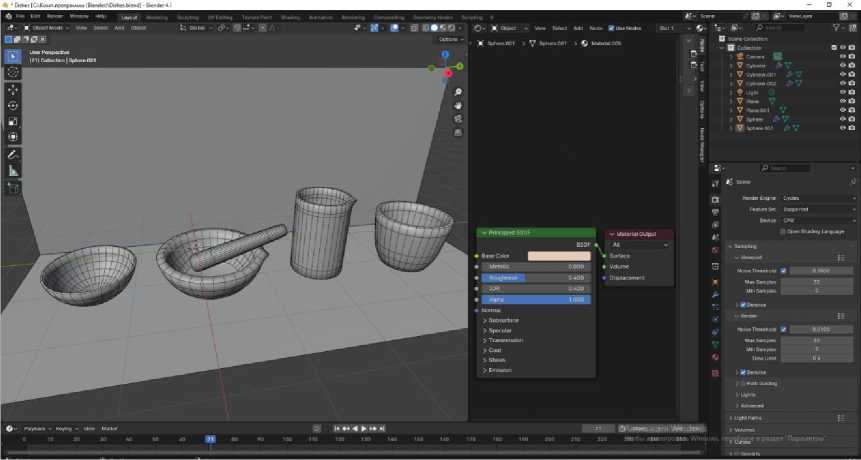Activate the Annotate tool

coord(13,155)
